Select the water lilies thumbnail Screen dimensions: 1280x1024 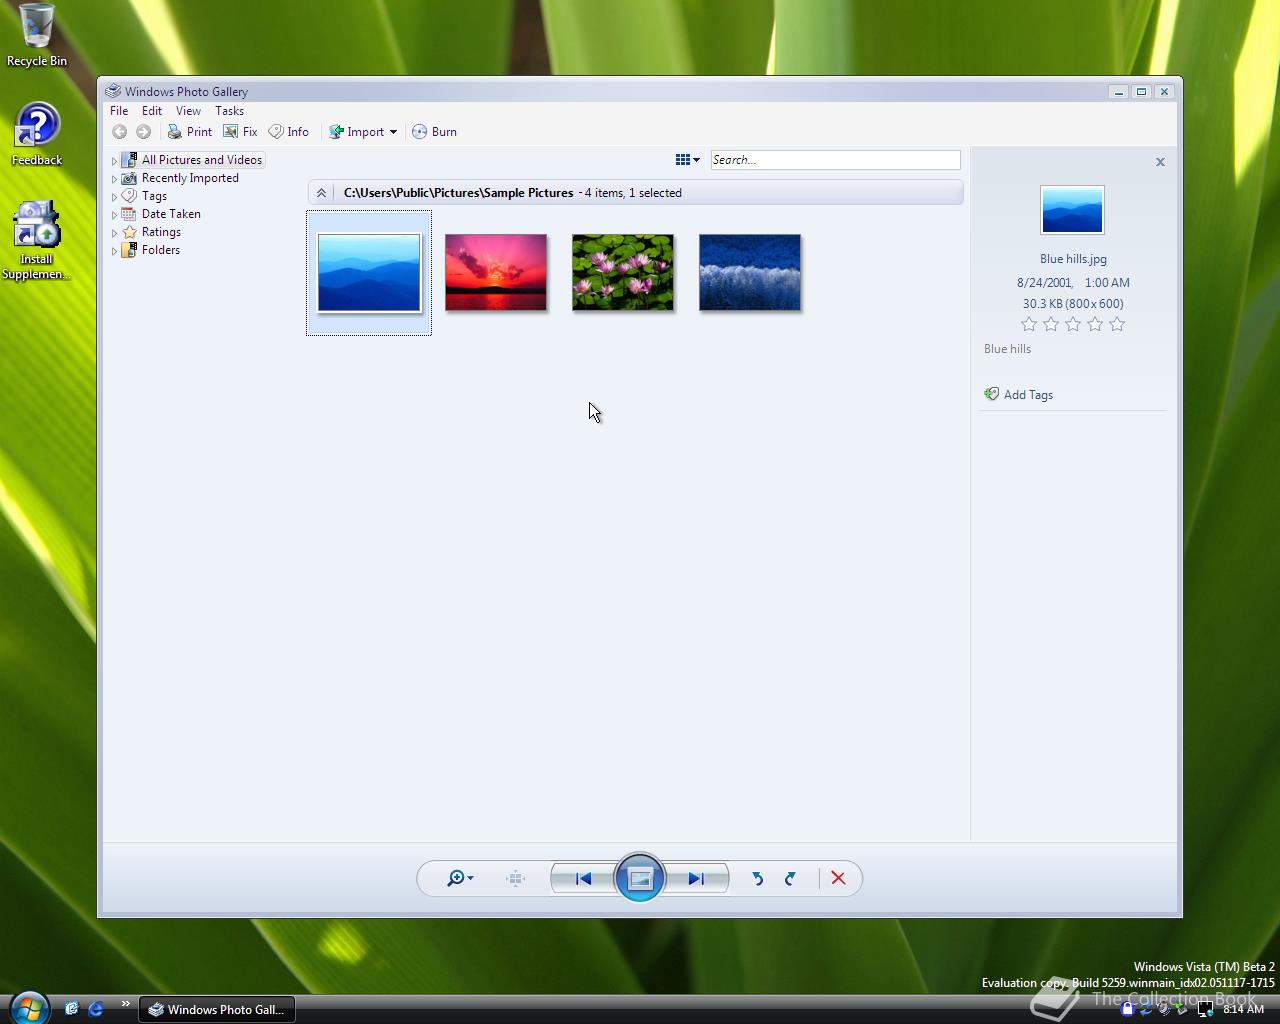point(623,272)
